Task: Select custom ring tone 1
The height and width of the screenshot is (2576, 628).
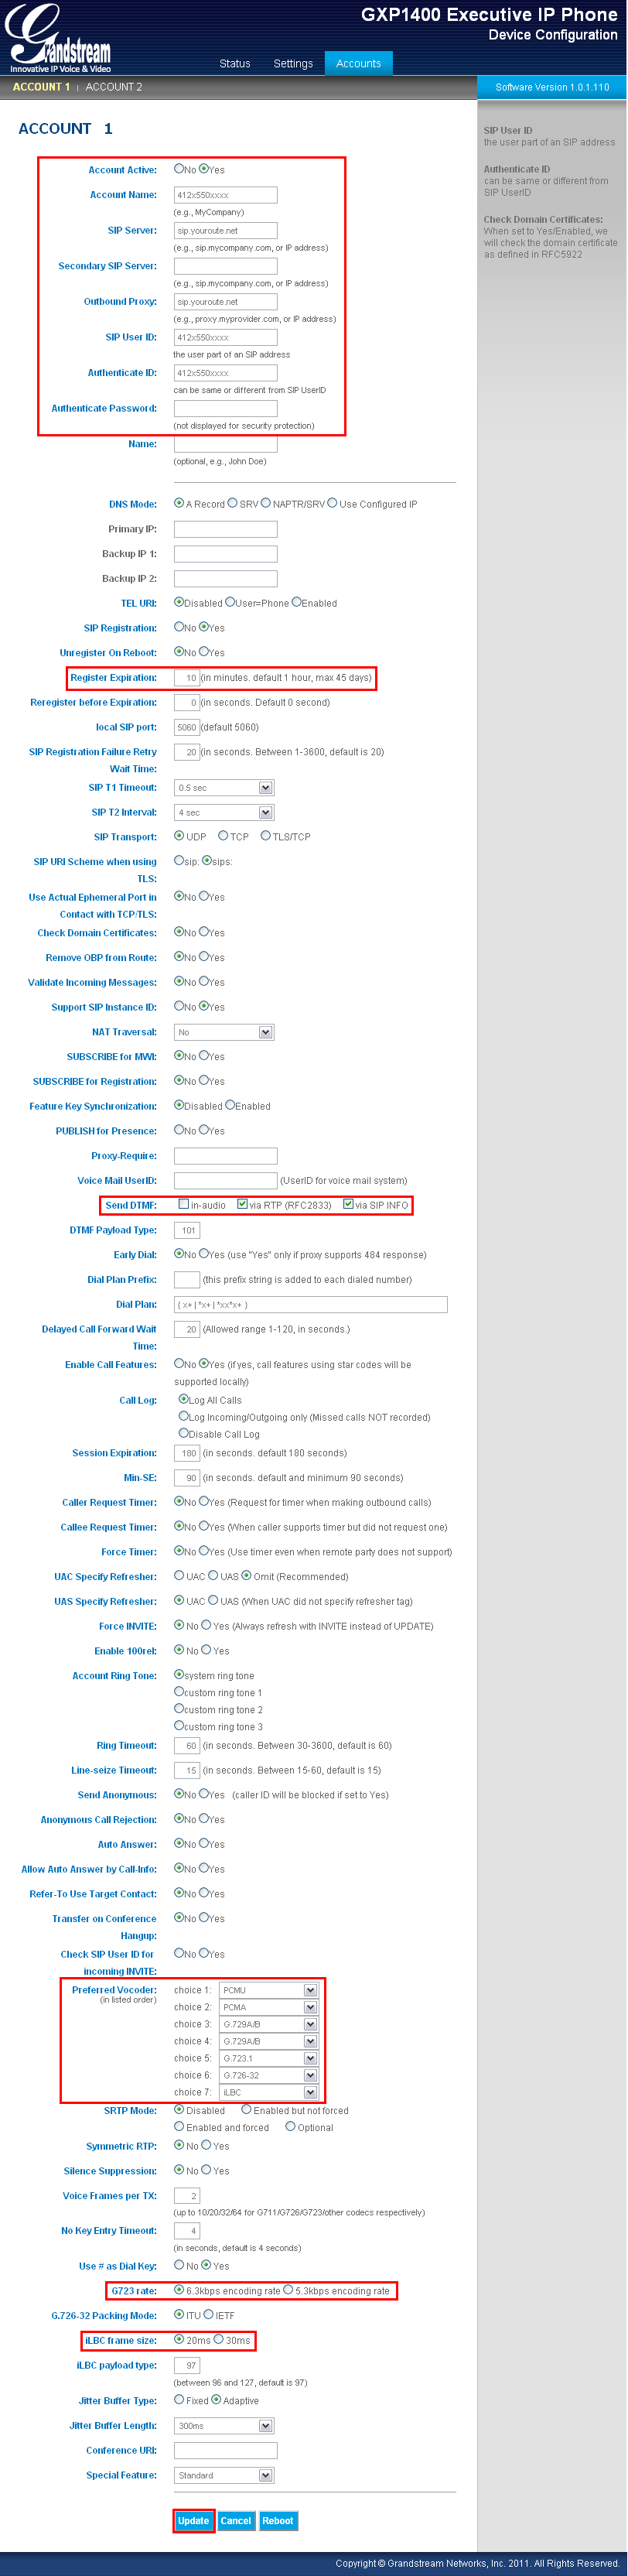Action: coord(179,1692)
